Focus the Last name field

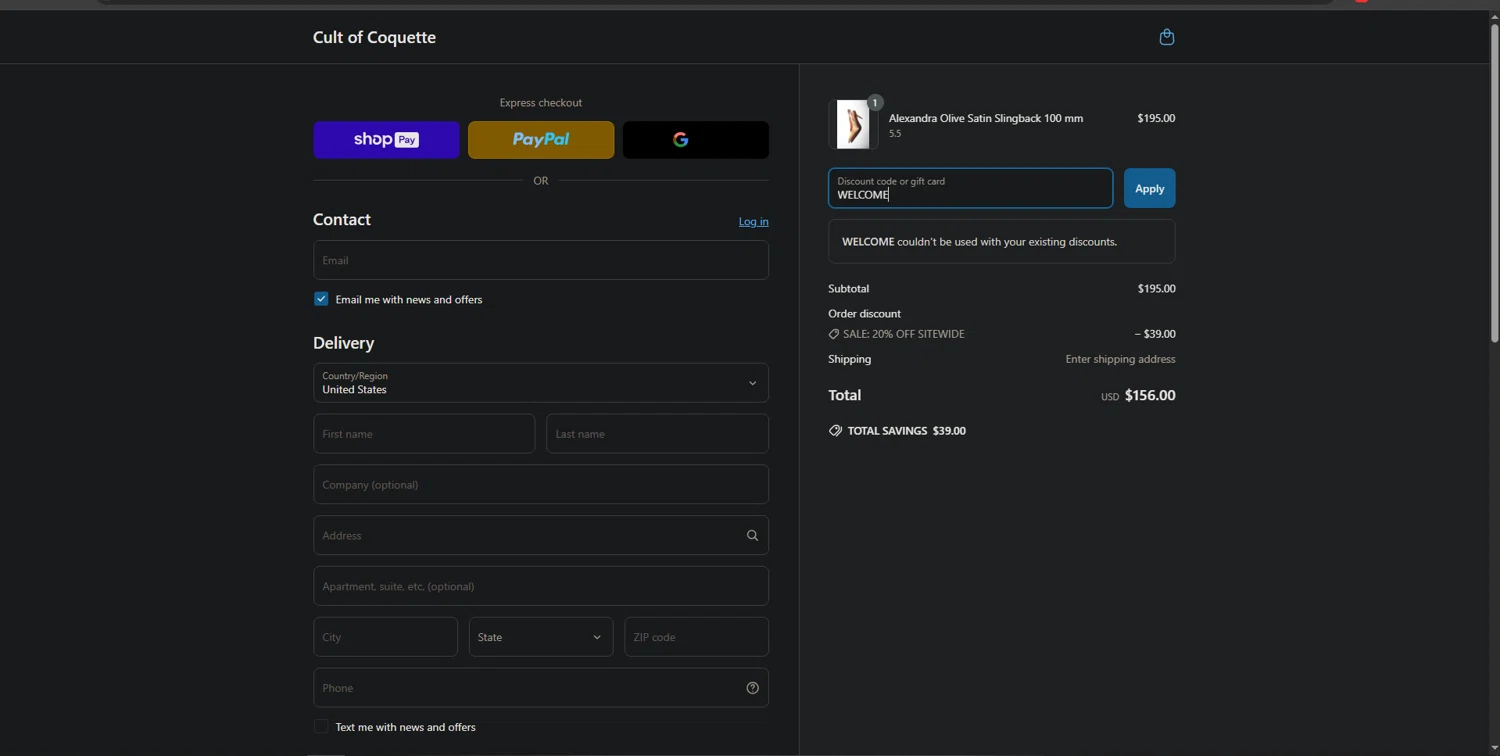pyautogui.click(x=657, y=434)
